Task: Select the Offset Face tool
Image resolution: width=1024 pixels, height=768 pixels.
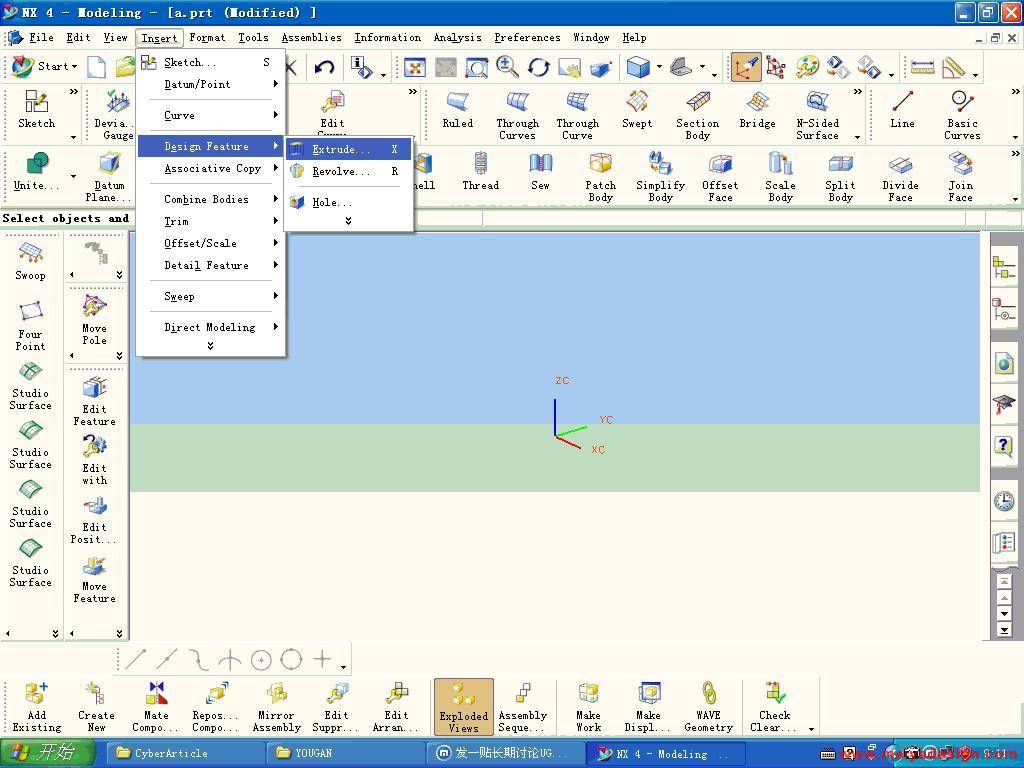Action: coord(720,178)
